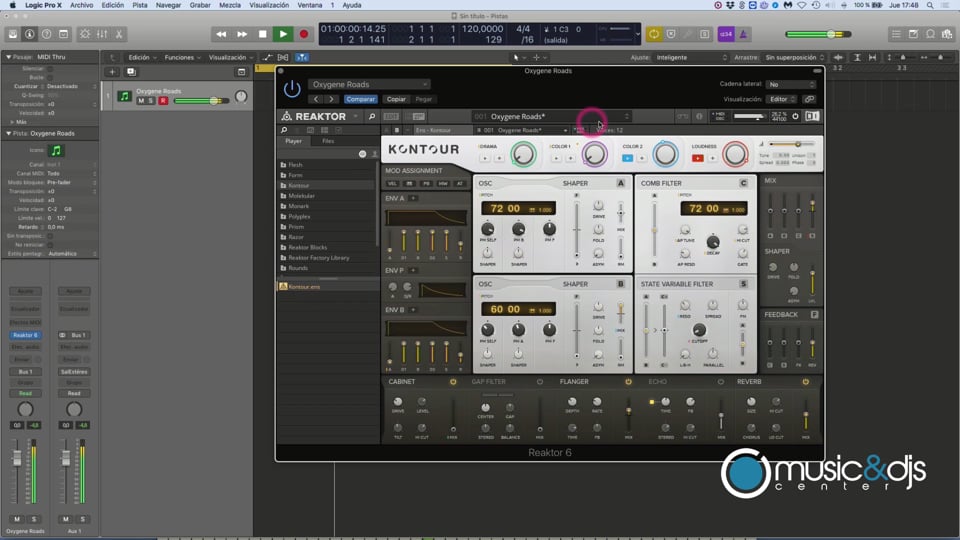Click the master volume slider in control bar

click(x=818, y=34)
